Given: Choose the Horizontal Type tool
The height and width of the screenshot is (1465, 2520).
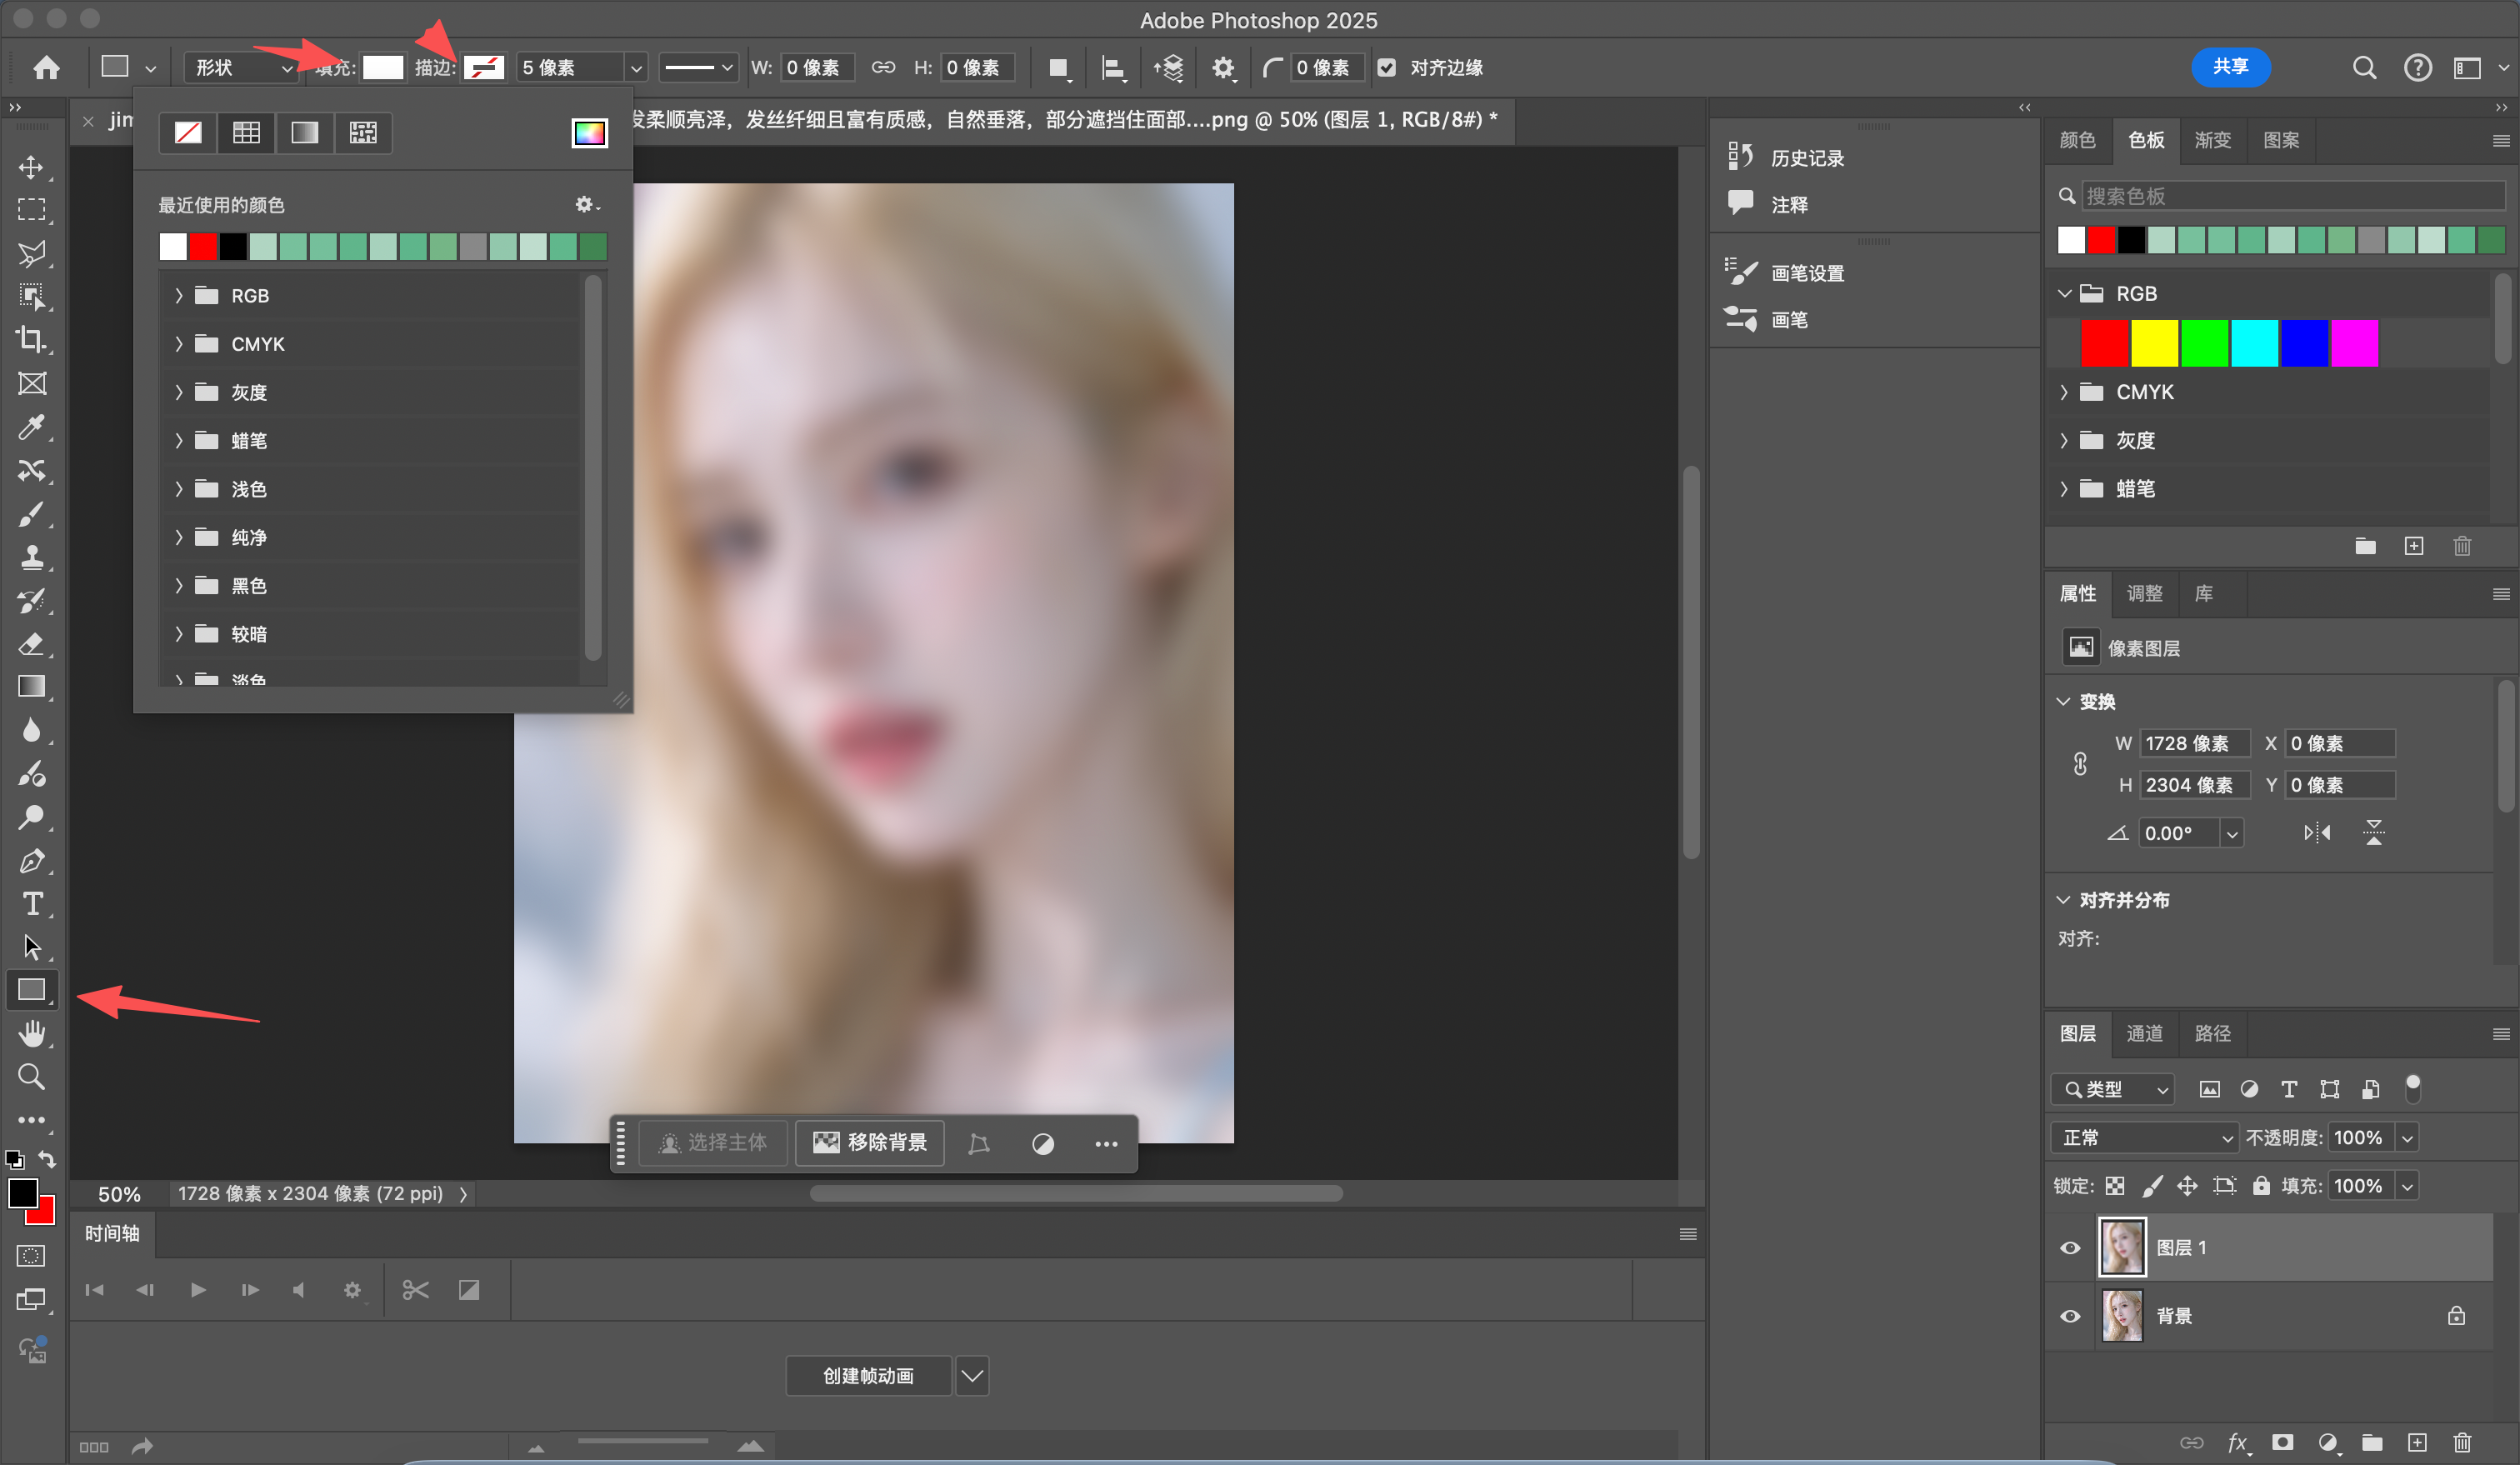Looking at the screenshot, I should pyautogui.click(x=31, y=904).
